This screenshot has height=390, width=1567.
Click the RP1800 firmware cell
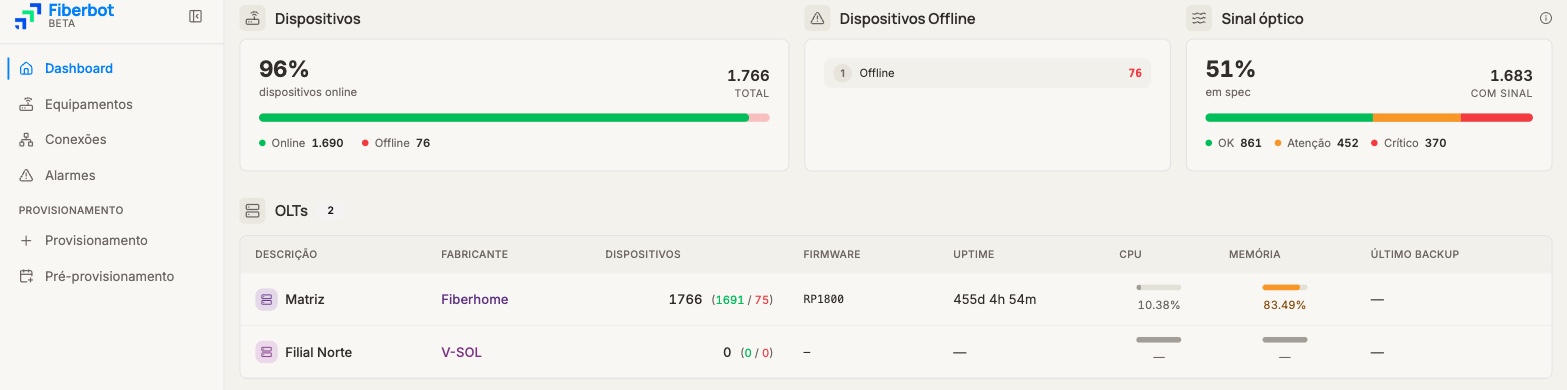point(824,299)
